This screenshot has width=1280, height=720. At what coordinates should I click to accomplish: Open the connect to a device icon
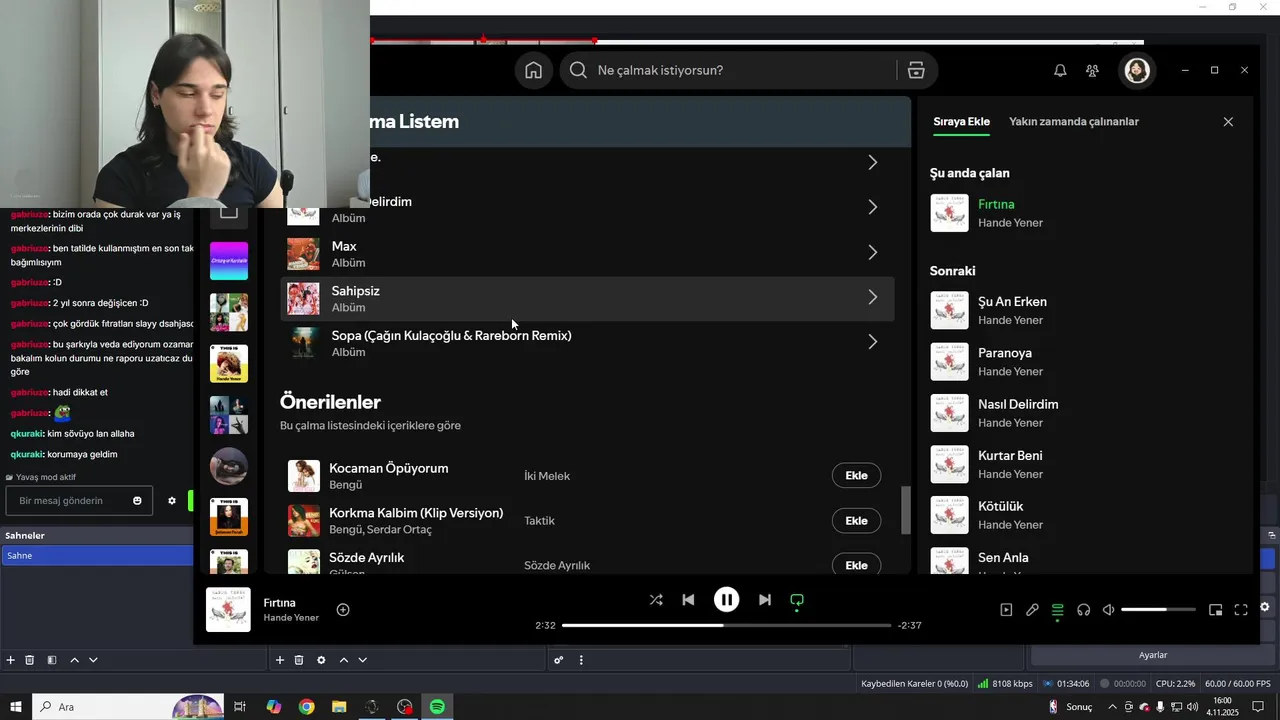pos(1083,610)
